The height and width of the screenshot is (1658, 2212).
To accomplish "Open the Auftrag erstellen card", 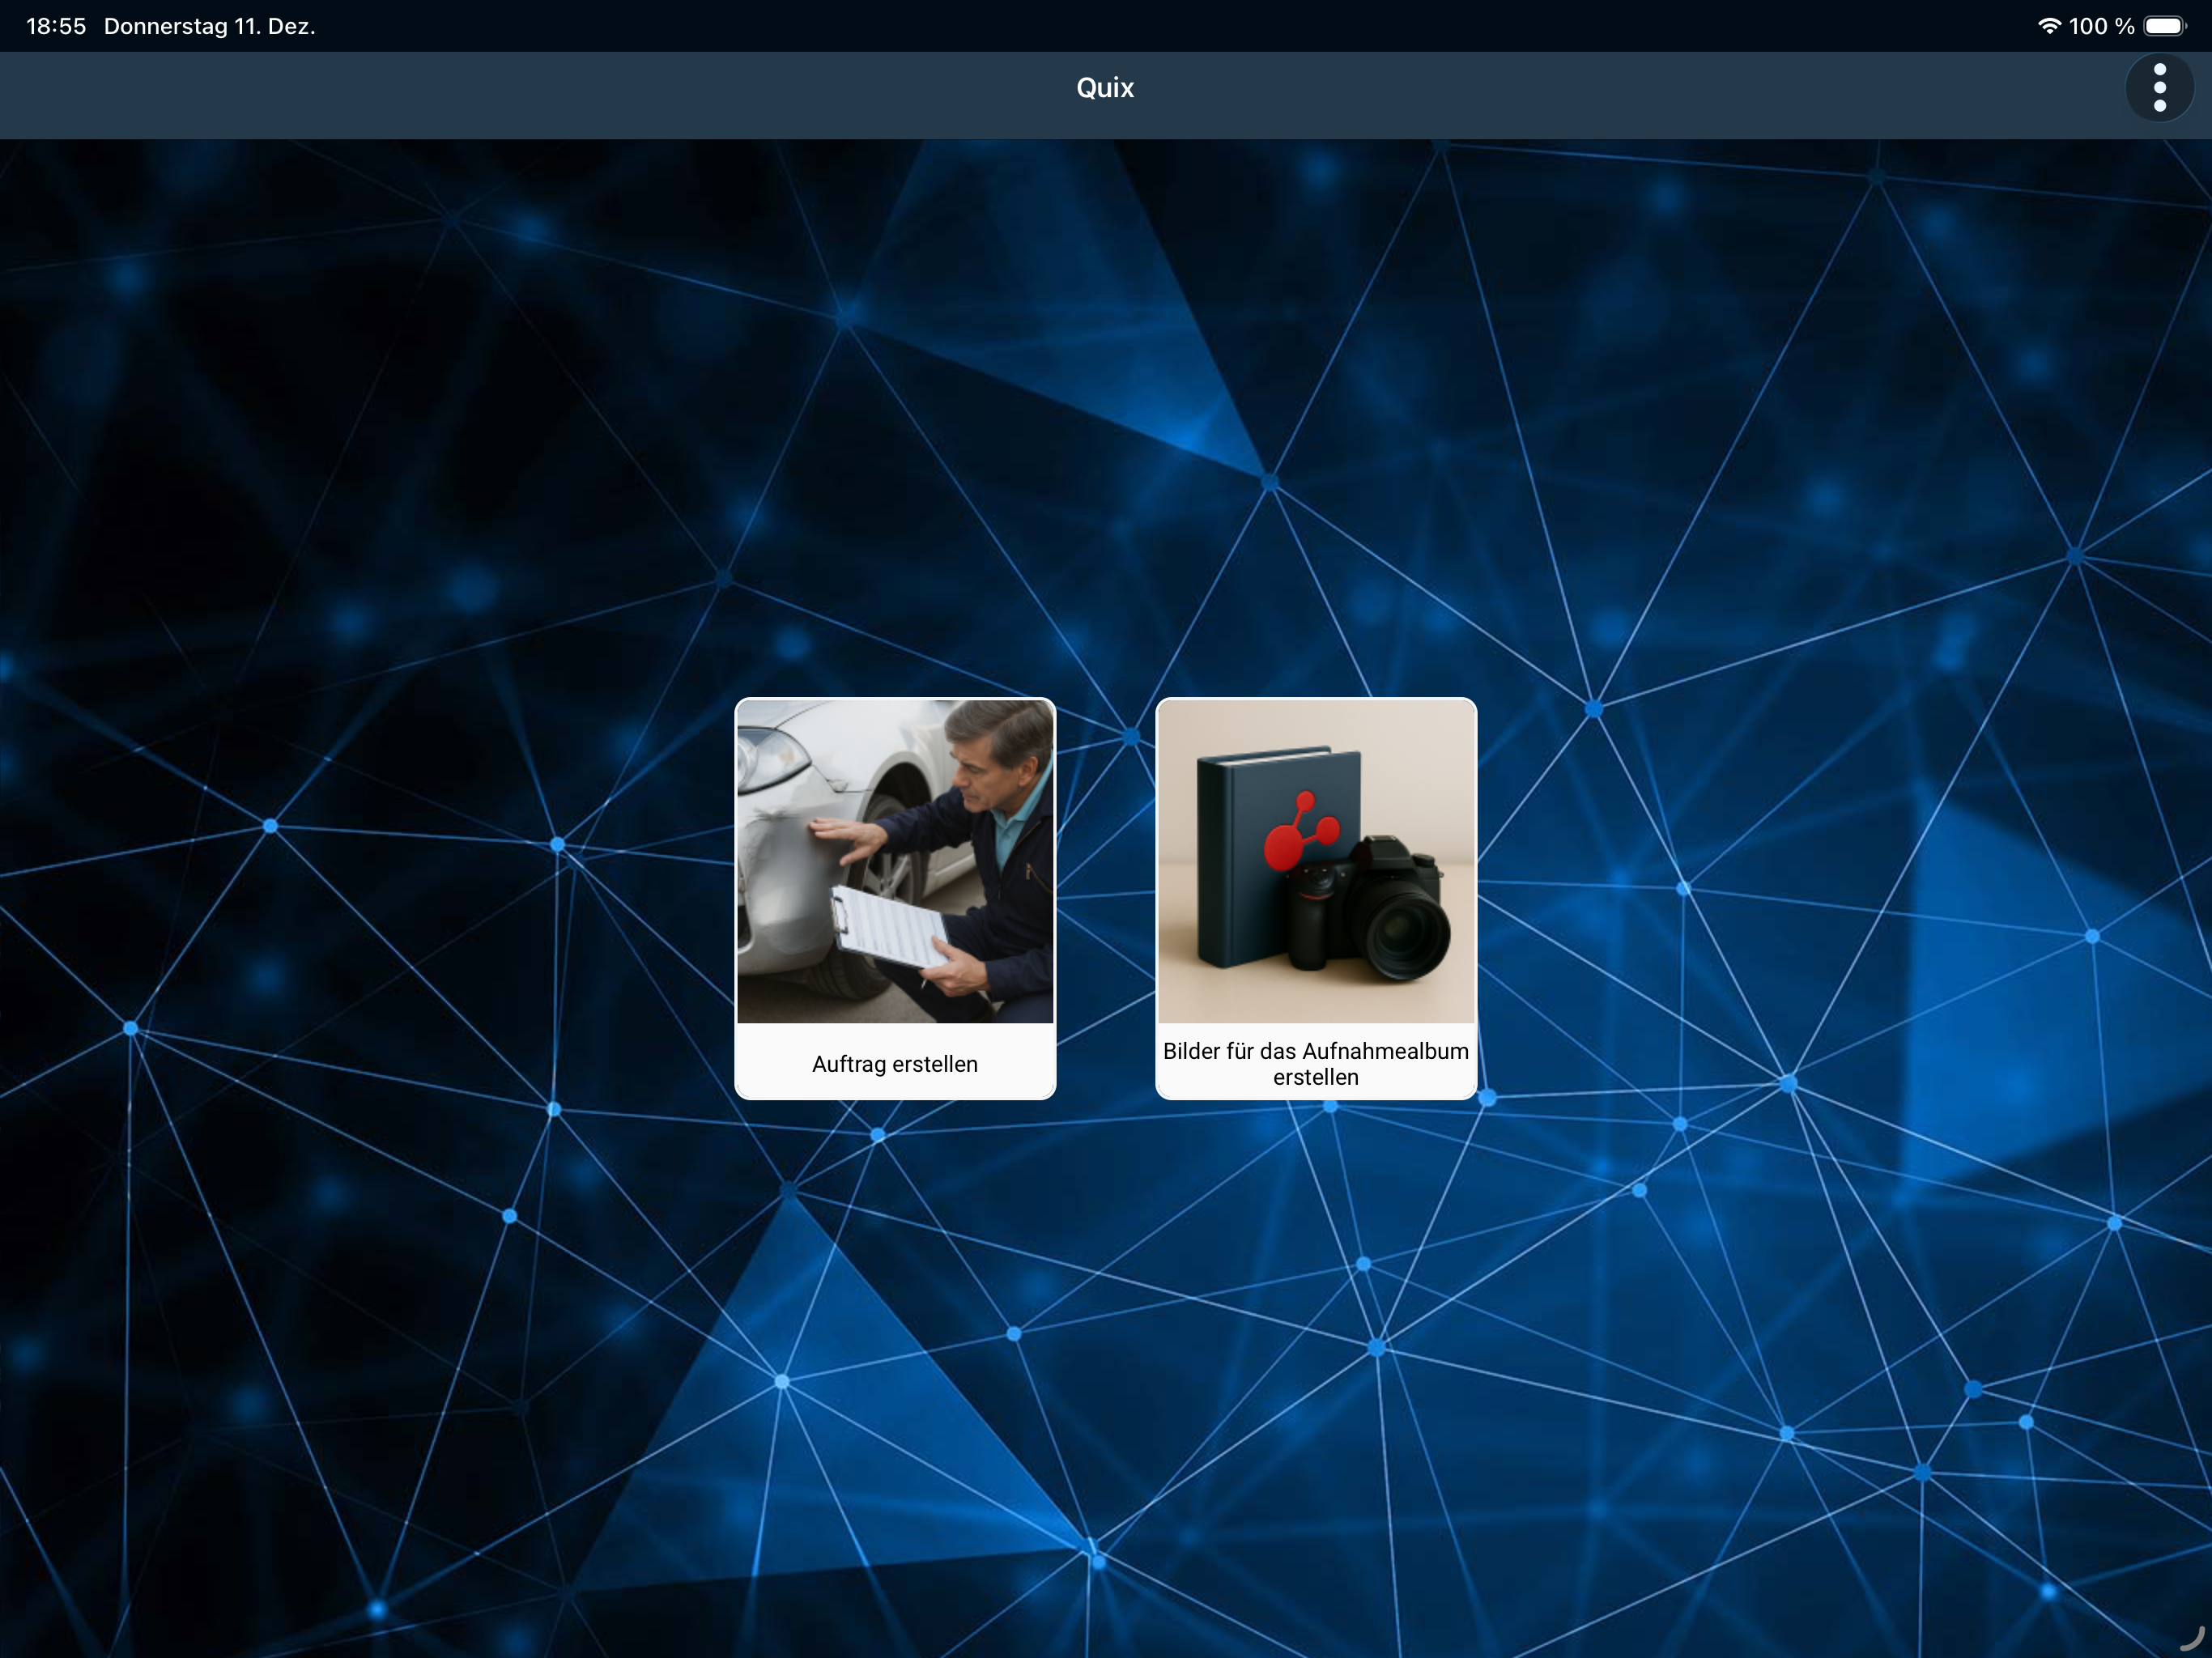I will pos(895,898).
